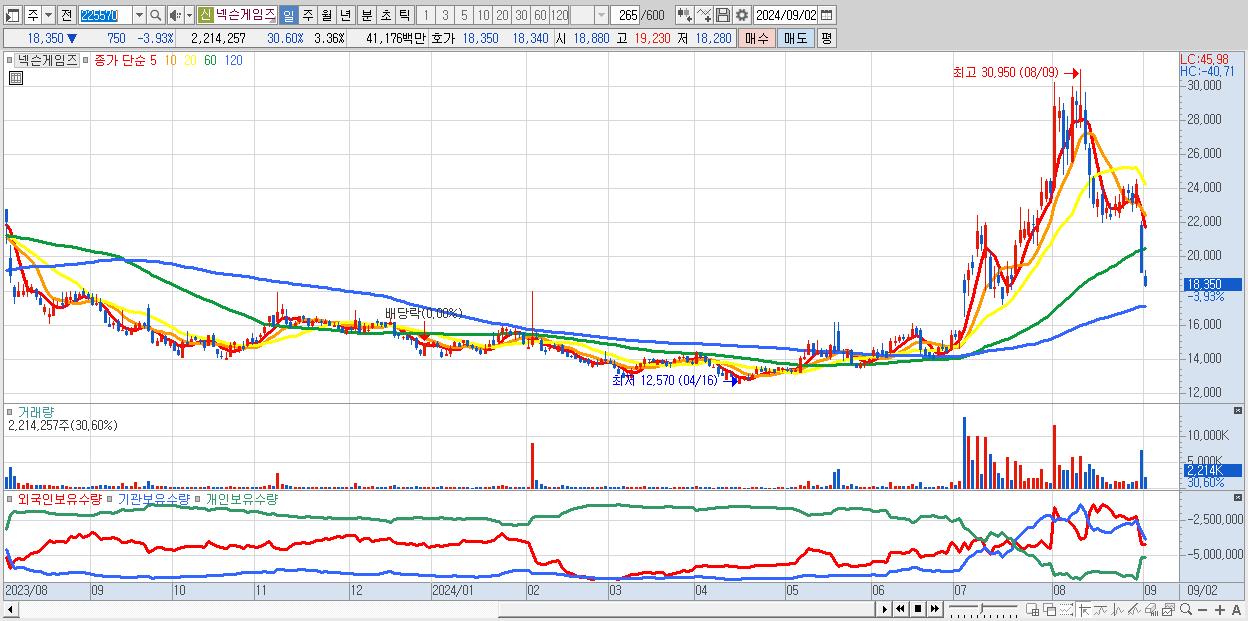
Task: Click the stop button in the bottom bar
Action: click(918, 609)
